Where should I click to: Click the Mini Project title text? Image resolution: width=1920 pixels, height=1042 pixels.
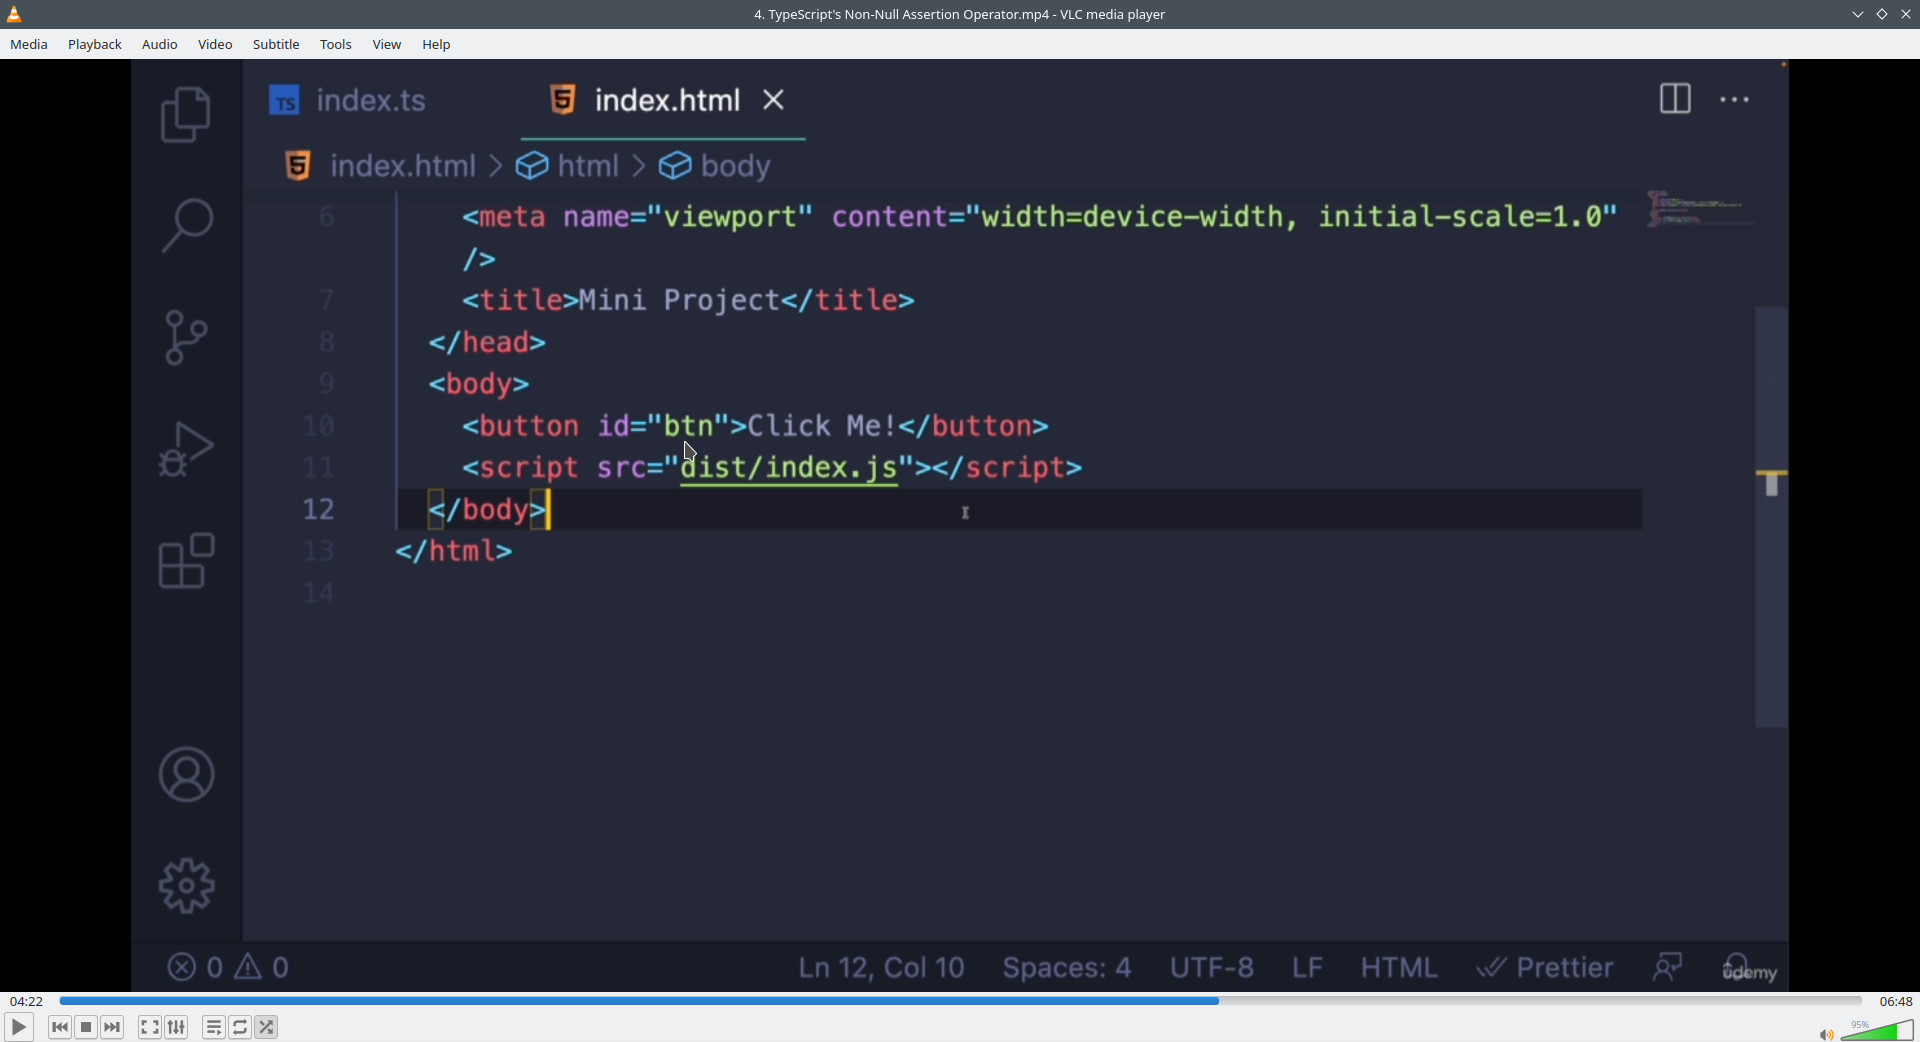[679, 301]
